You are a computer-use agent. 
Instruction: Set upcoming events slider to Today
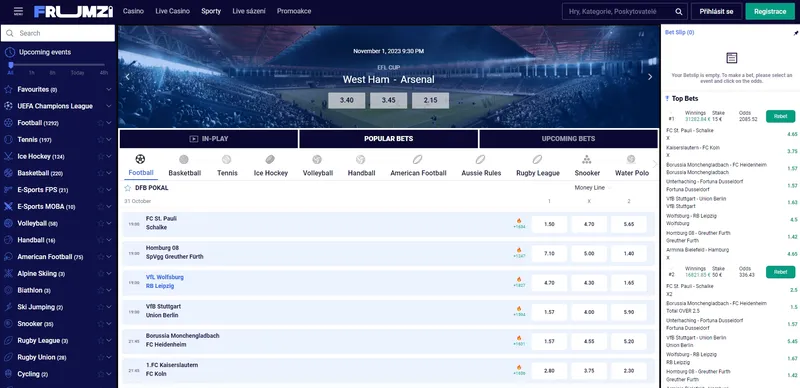click(77, 73)
